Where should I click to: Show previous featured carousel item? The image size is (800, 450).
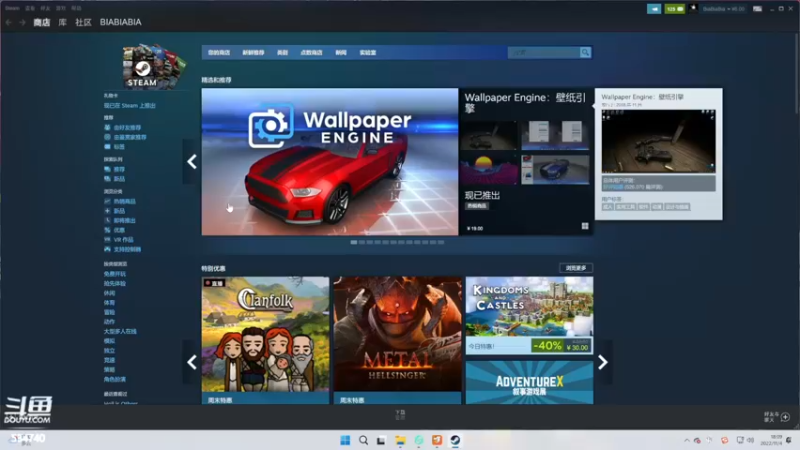tap(192, 162)
